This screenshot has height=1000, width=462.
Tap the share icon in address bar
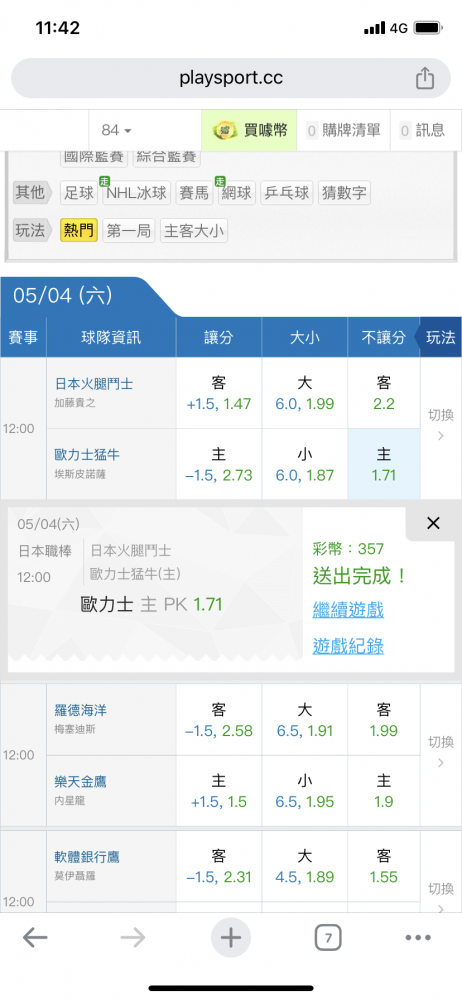click(x=425, y=79)
